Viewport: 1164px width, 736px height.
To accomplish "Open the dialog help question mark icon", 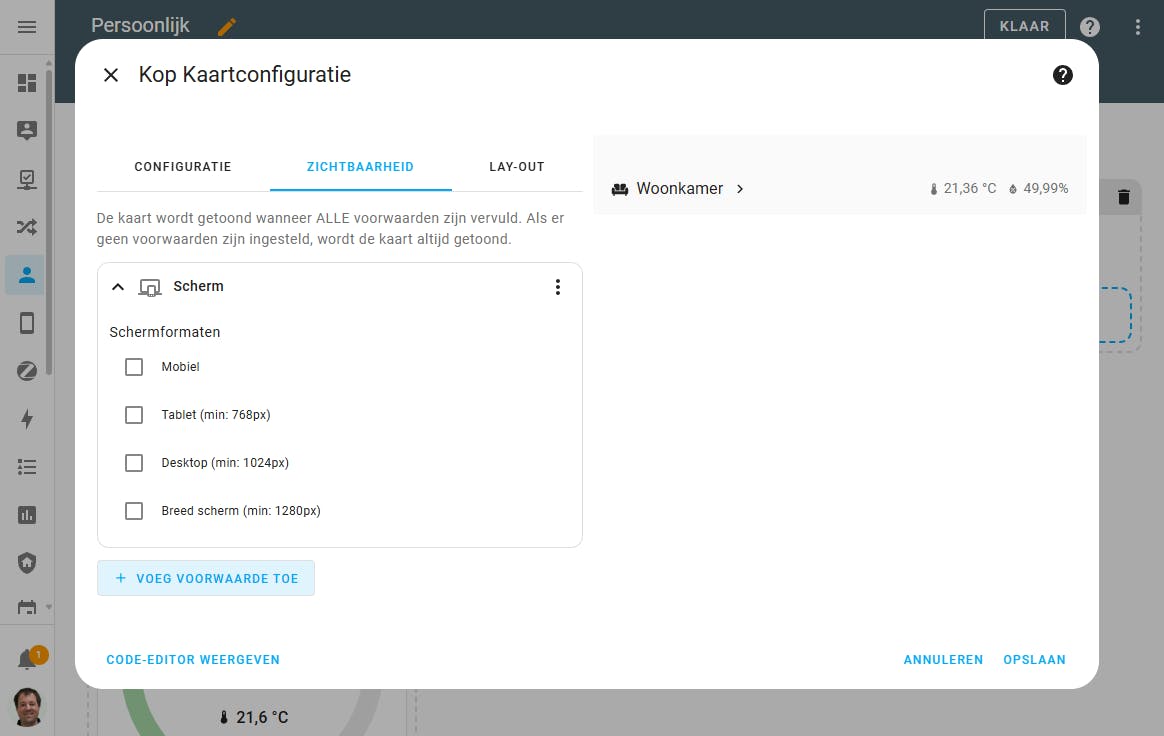I will point(1062,75).
